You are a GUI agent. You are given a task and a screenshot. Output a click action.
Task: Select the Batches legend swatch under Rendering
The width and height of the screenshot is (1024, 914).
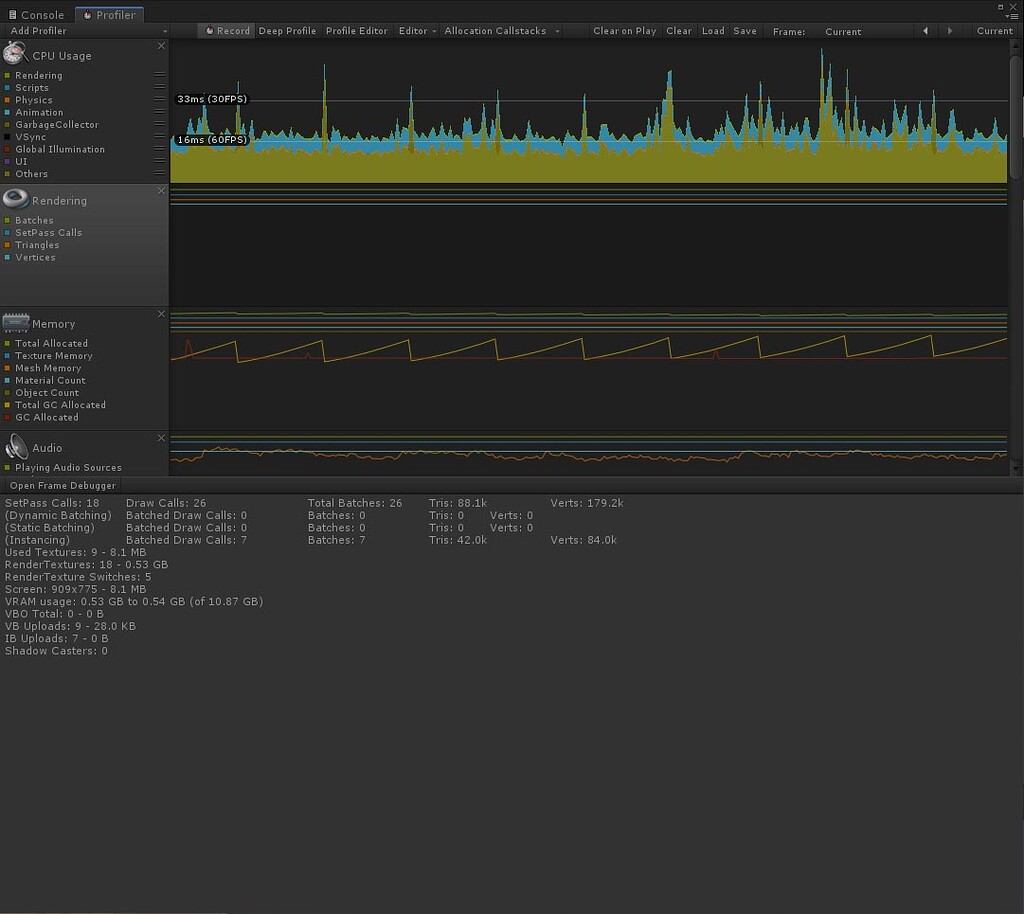(8, 220)
